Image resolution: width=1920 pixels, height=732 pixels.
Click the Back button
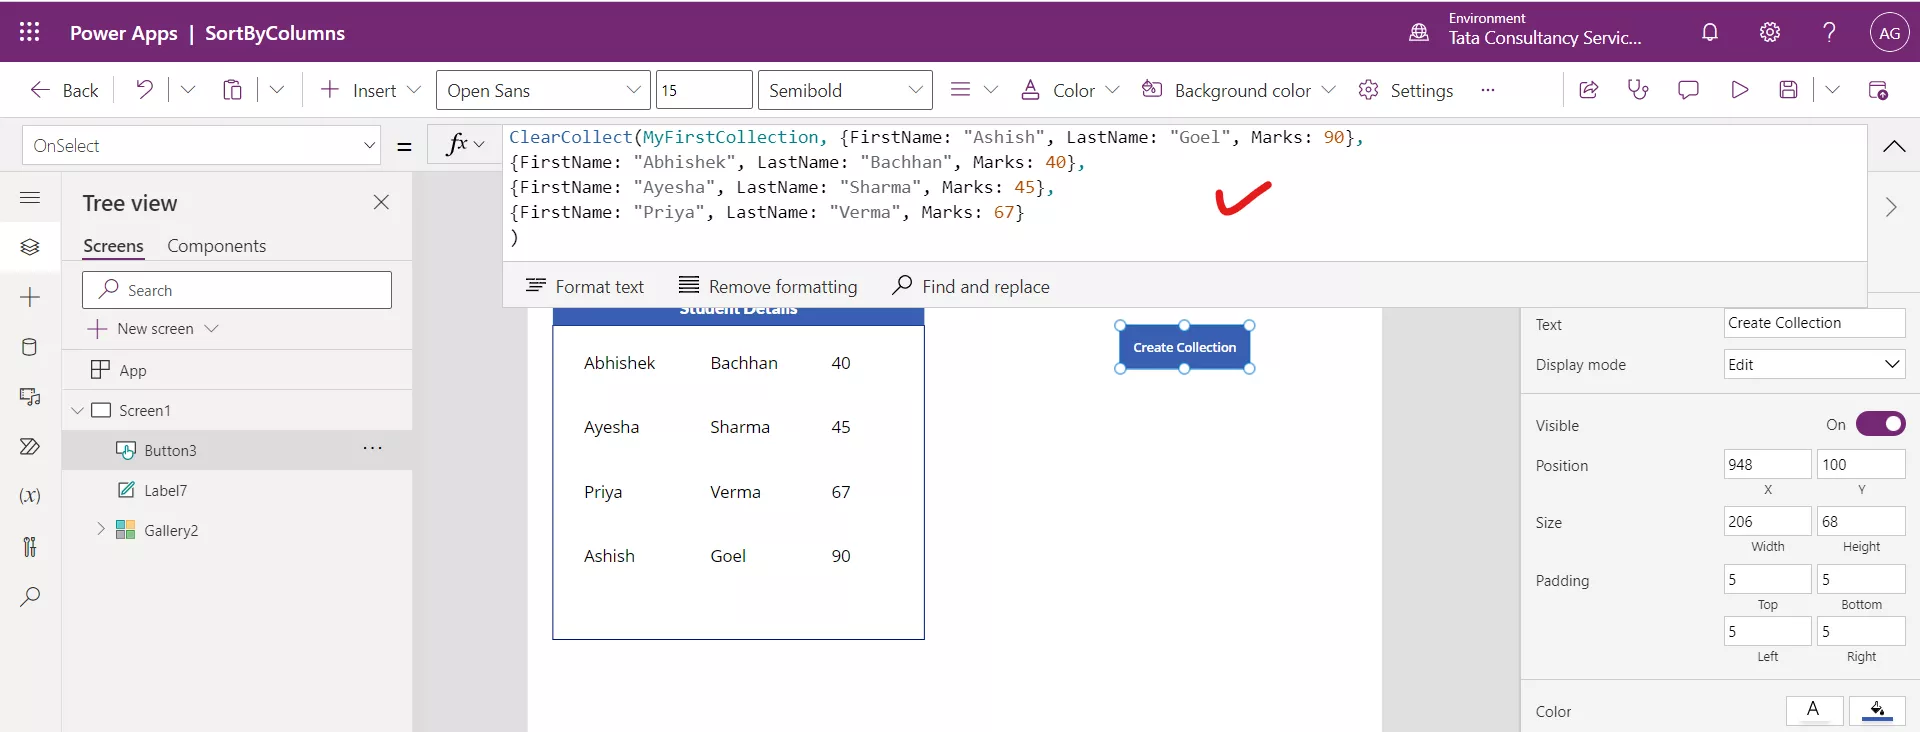click(x=64, y=90)
